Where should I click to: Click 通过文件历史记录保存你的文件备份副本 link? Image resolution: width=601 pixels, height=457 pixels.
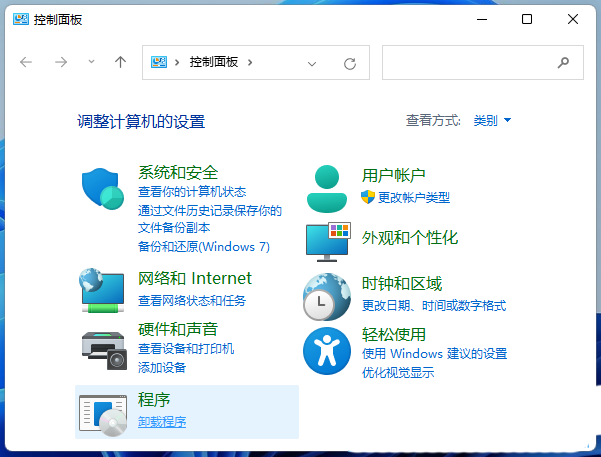[210, 219]
